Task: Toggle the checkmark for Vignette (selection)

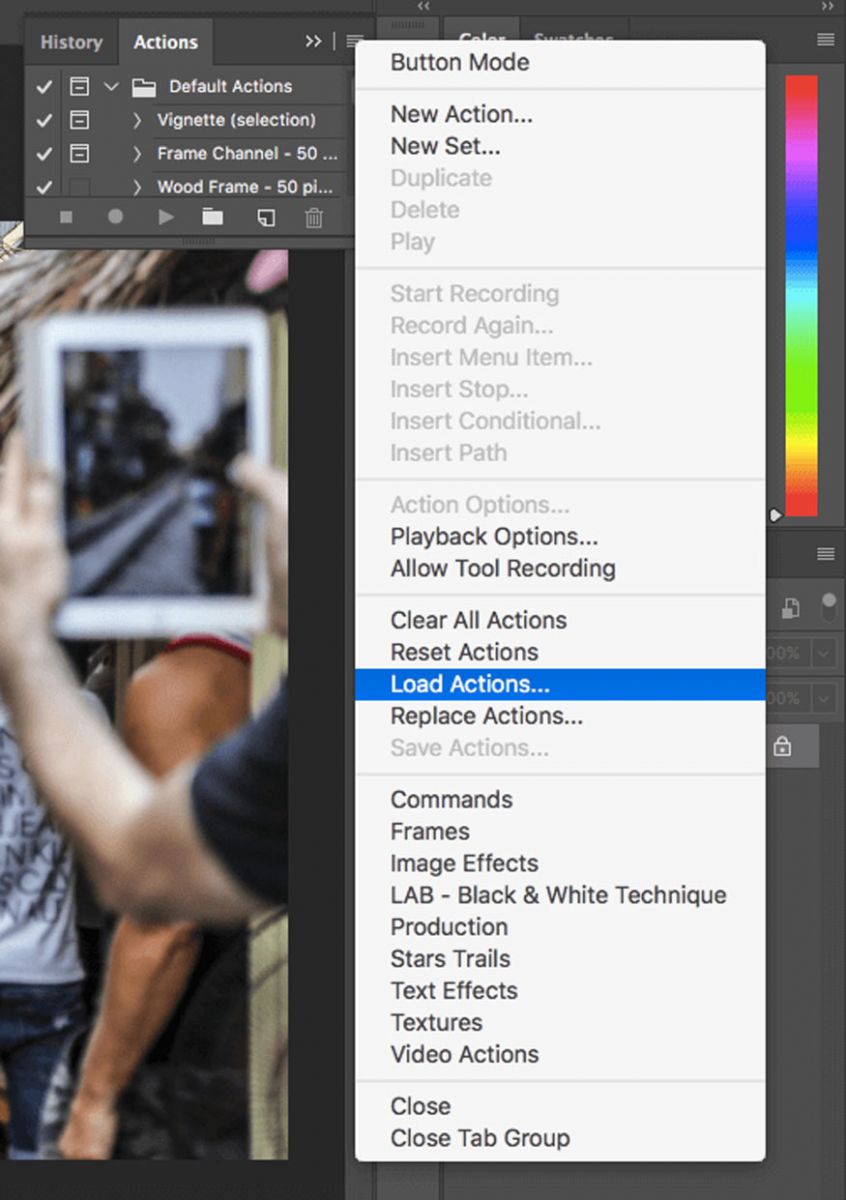Action: click(x=44, y=120)
